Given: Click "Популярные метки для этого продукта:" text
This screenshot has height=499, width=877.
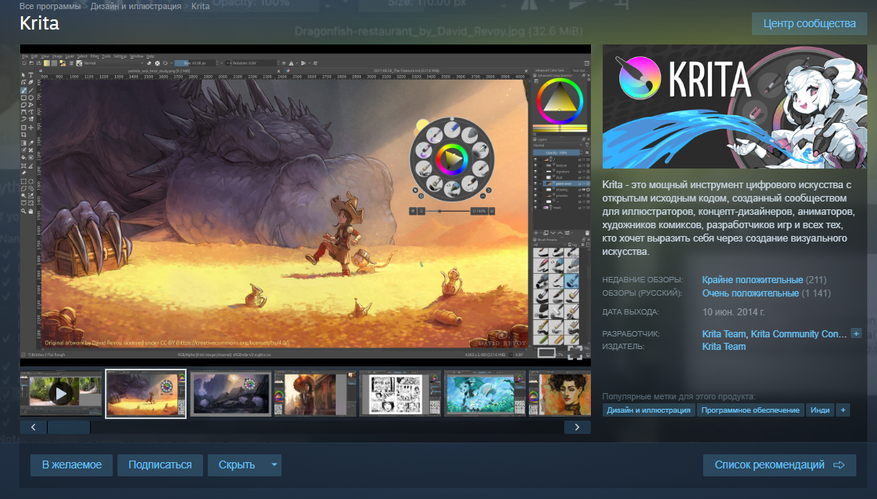Looking at the screenshot, I should click(x=678, y=397).
